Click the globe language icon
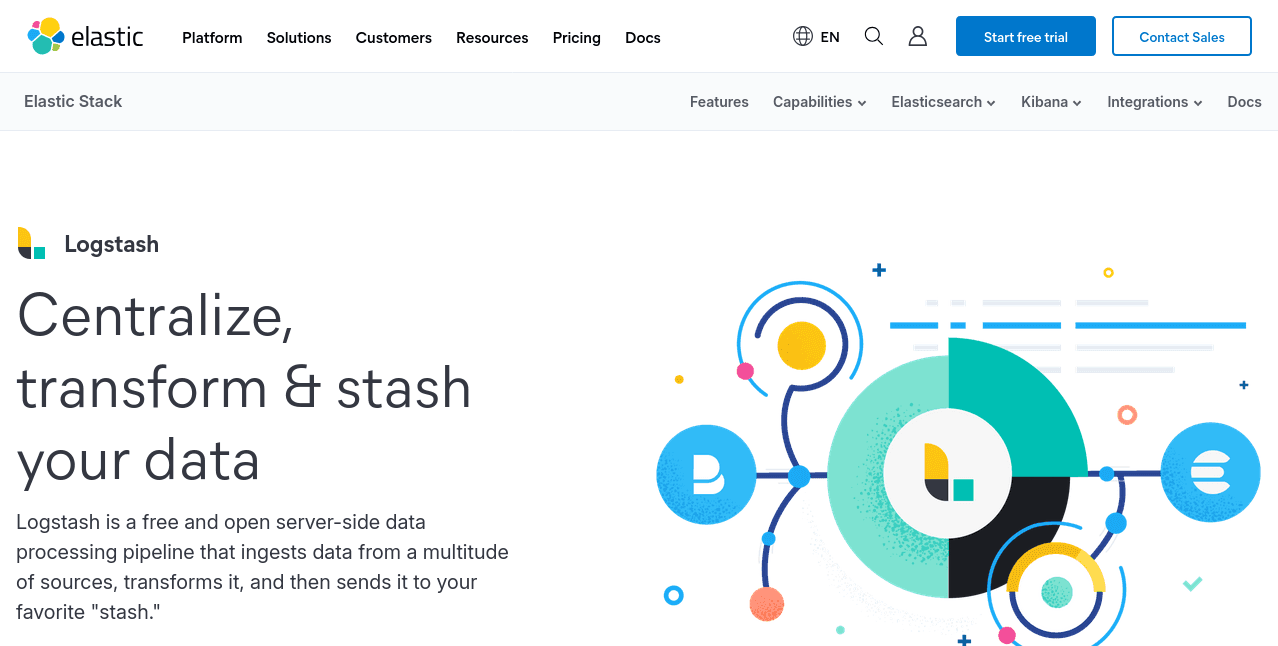 point(802,37)
